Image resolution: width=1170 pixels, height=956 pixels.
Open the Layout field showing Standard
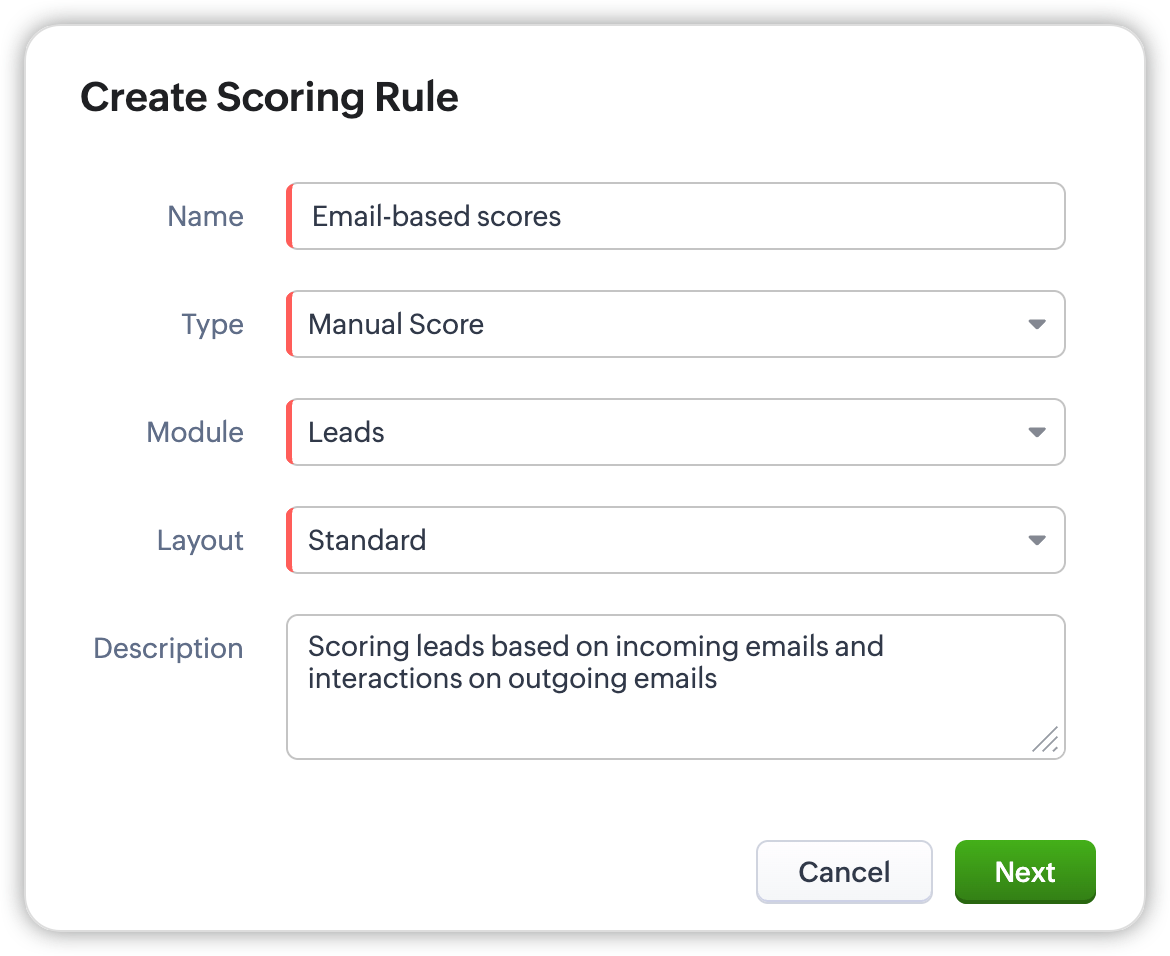[660, 540]
